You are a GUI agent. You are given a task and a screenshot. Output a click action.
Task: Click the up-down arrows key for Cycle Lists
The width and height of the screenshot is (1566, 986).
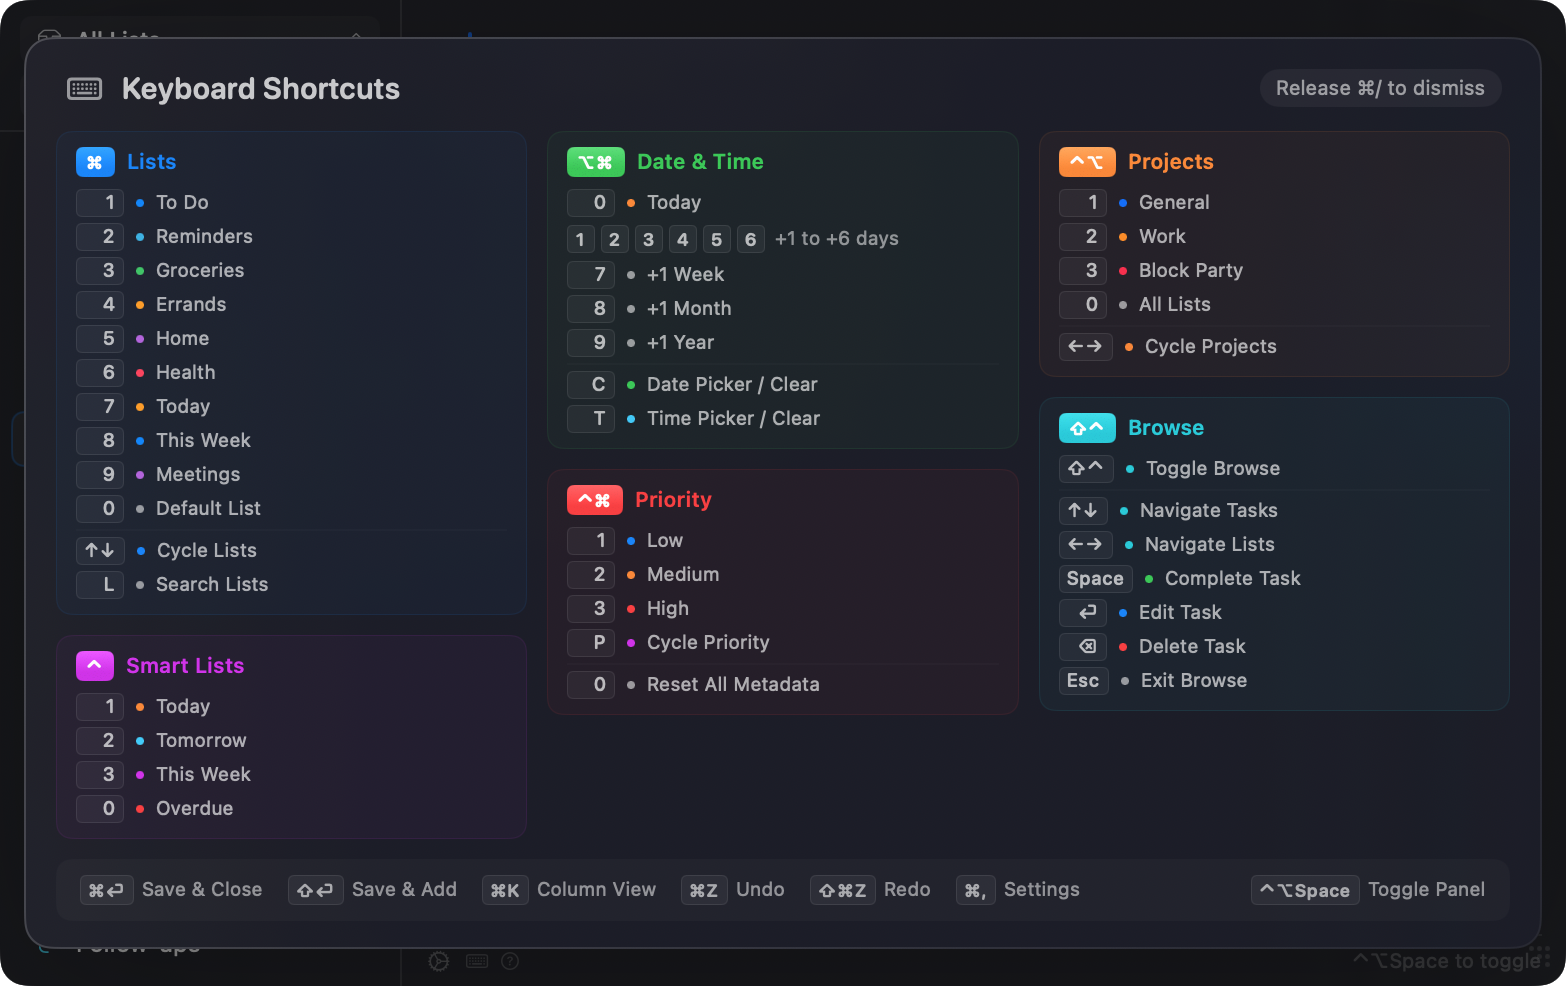pyautogui.click(x=100, y=550)
